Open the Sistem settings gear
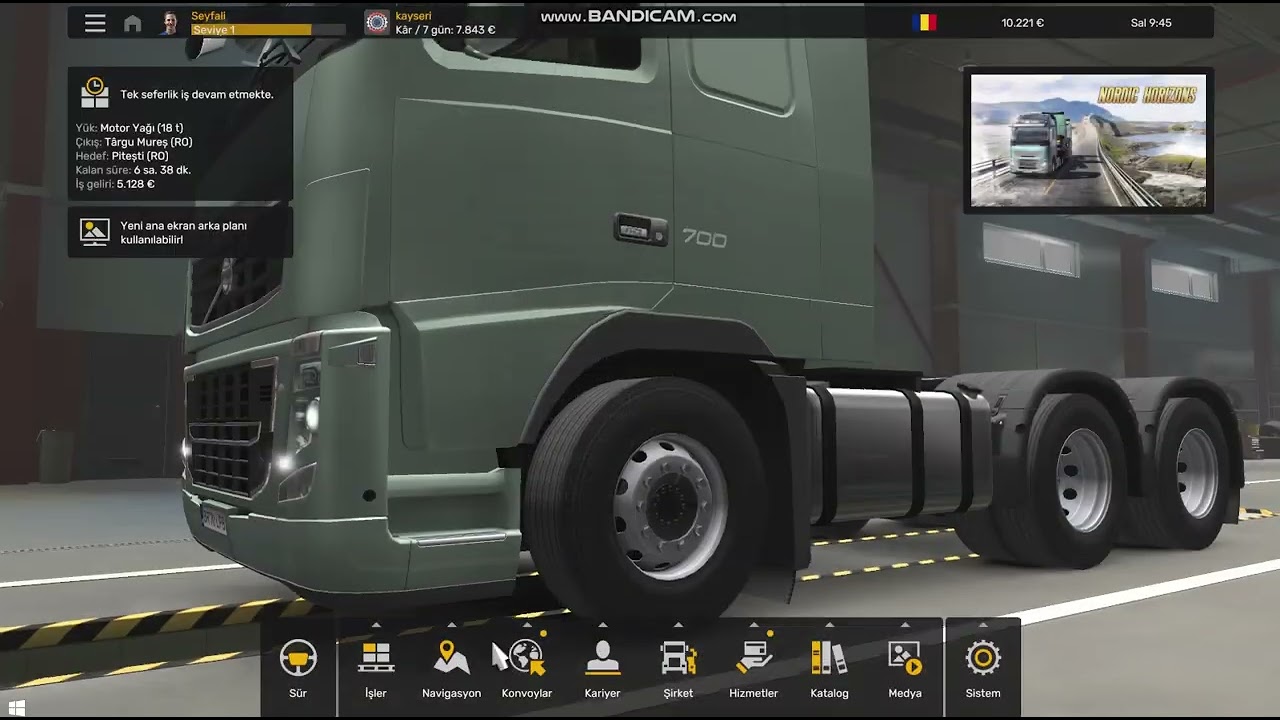The height and width of the screenshot is (720, 1280). (x=983, y=669)
